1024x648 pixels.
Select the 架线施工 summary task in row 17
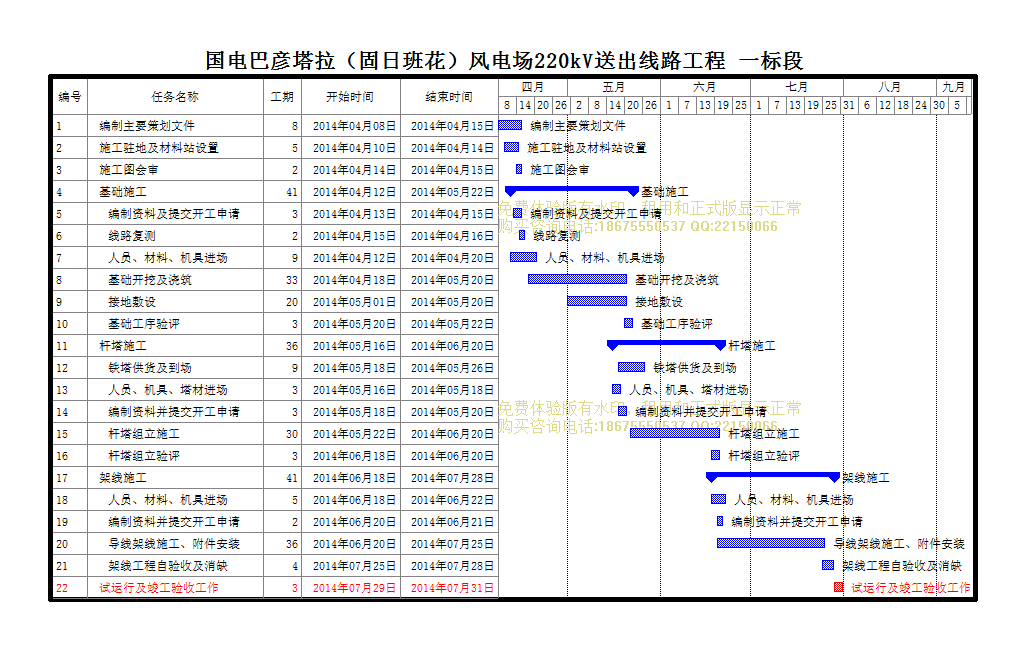[x=123, y=478]
